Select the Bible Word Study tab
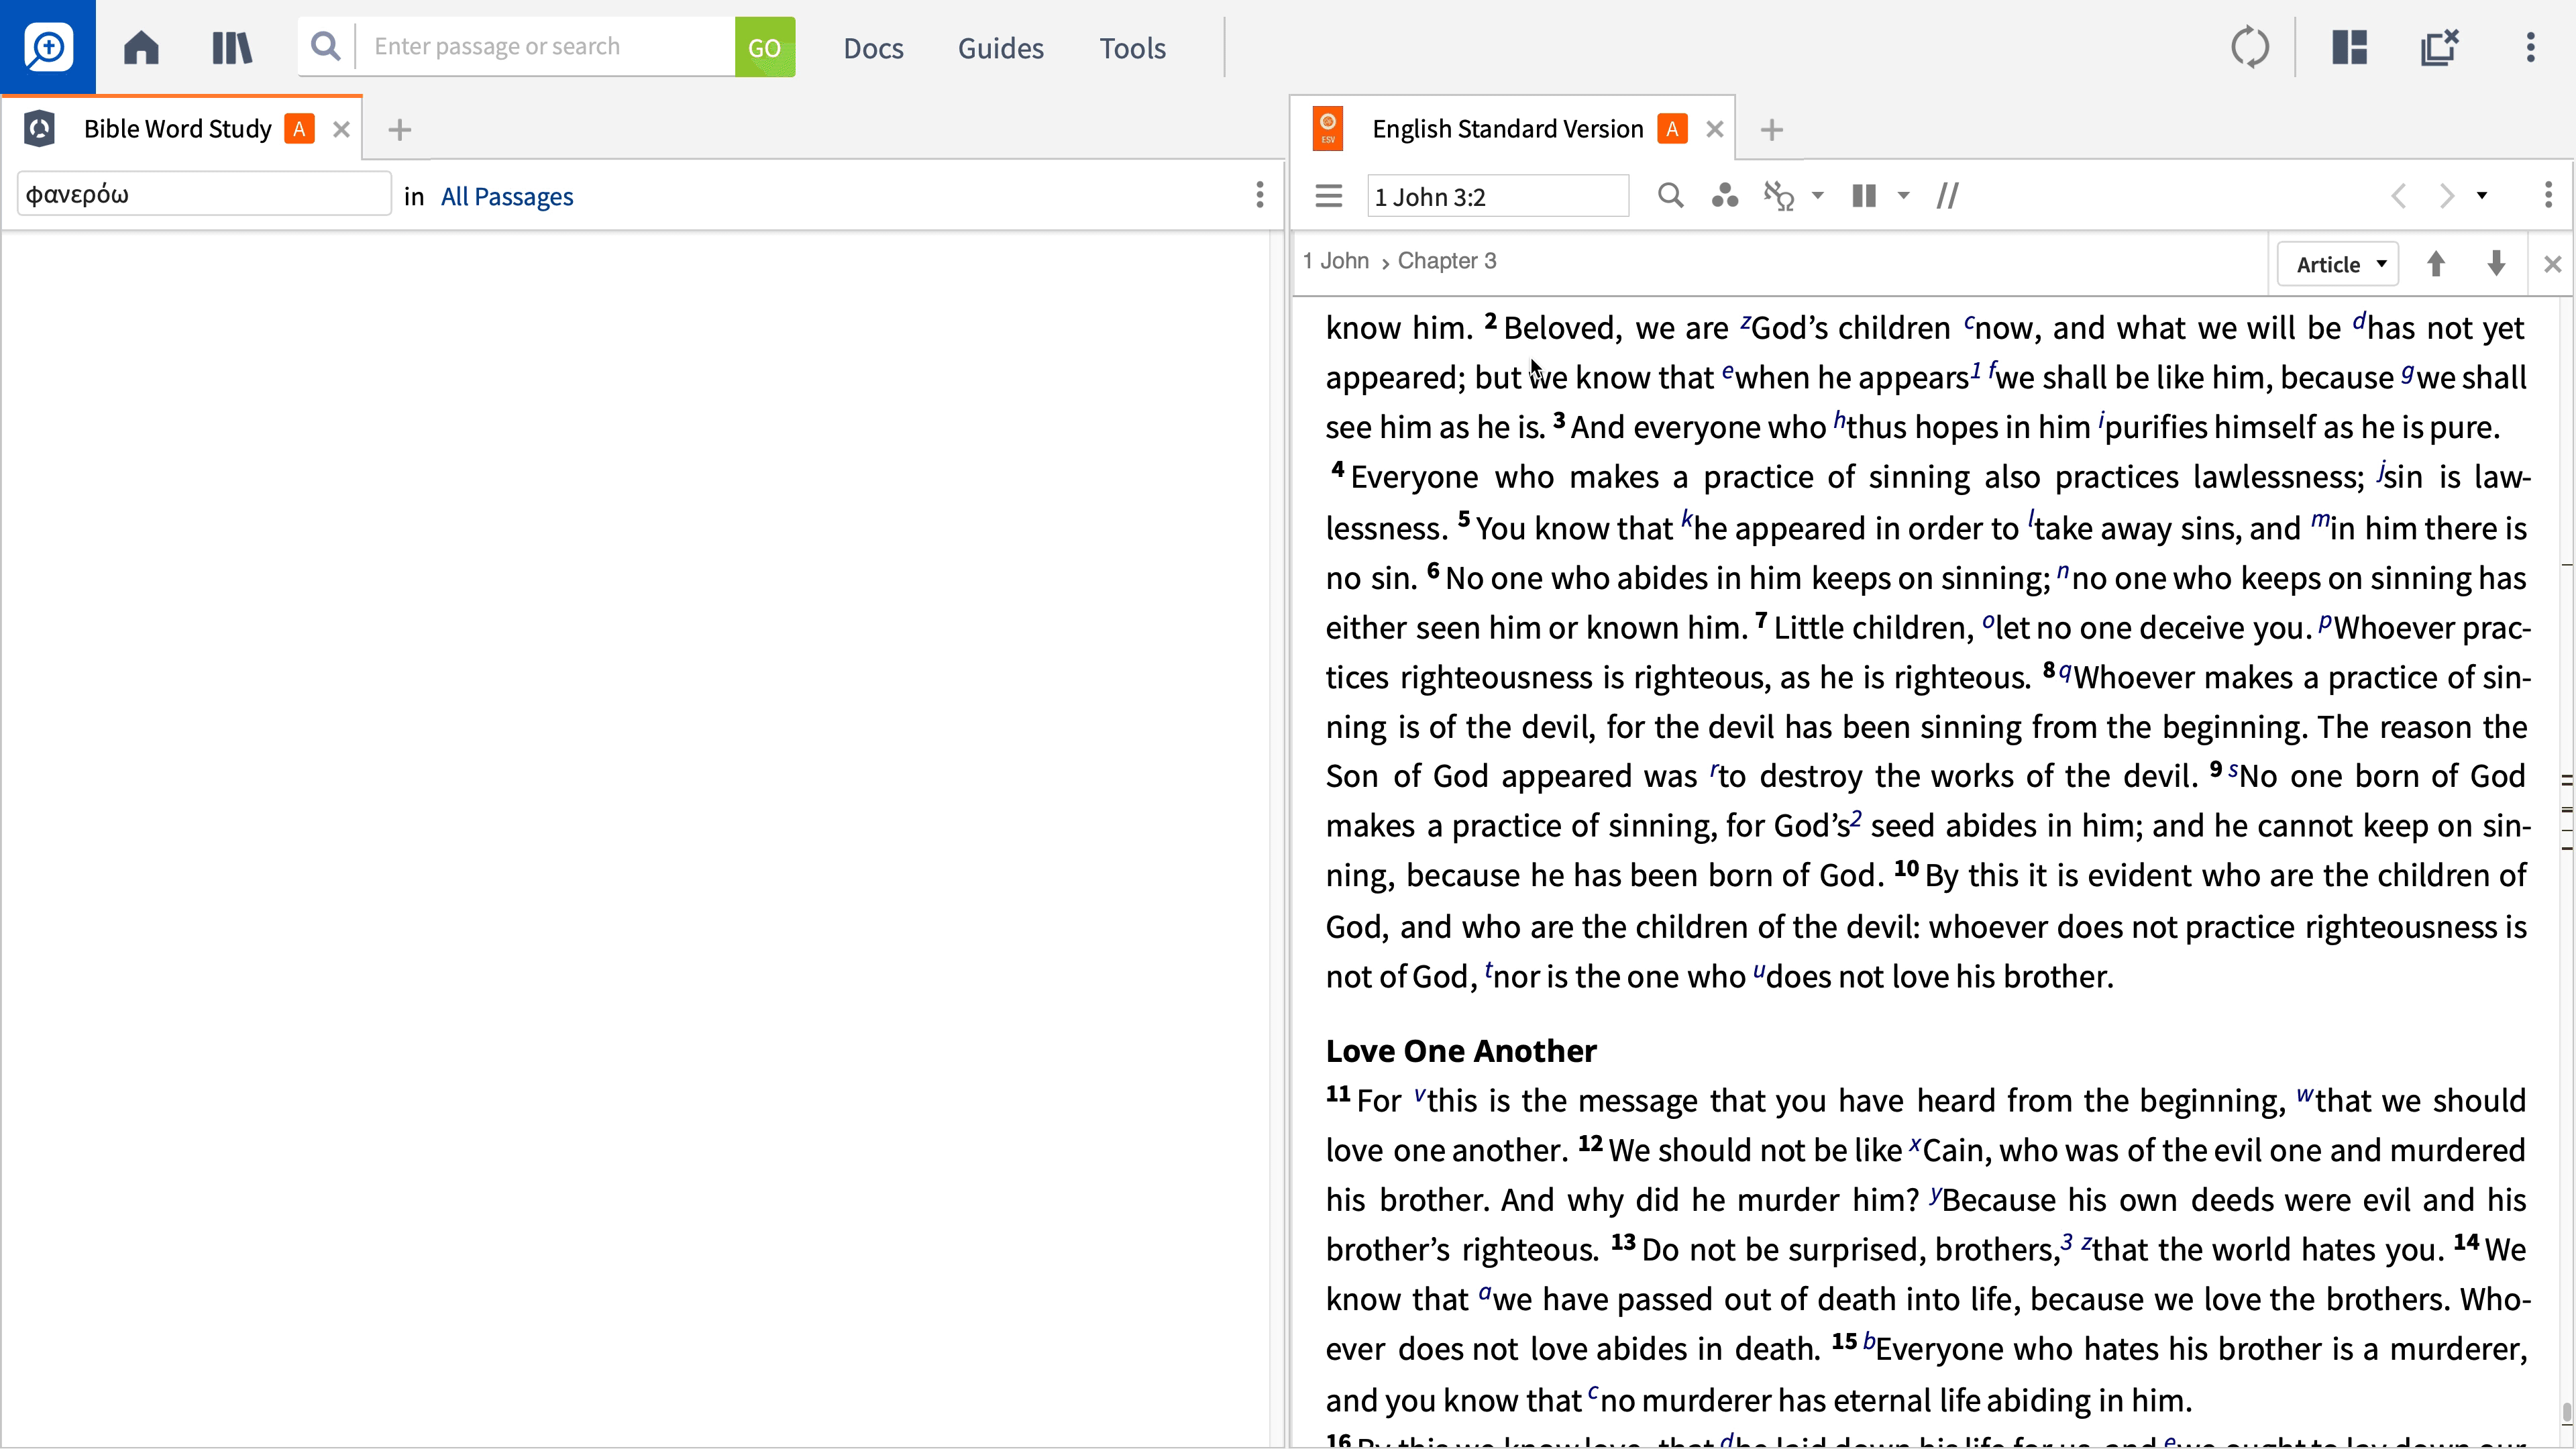 point(177,129)
